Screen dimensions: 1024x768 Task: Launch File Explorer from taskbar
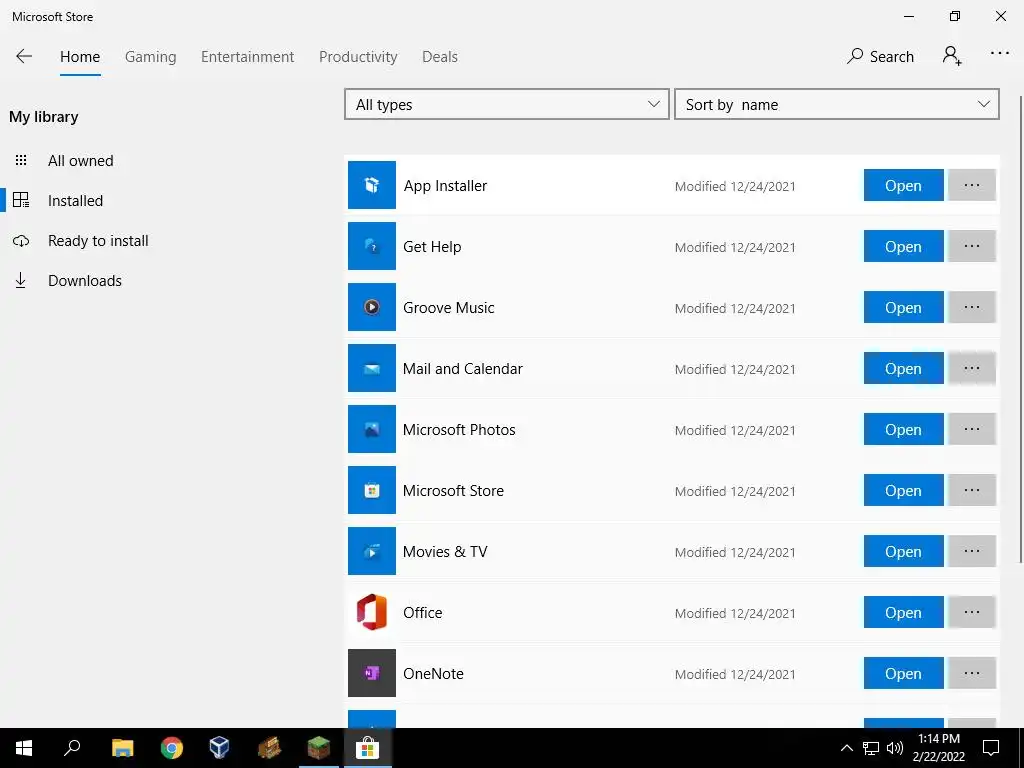pyautogui.click(x=122, y=748)
